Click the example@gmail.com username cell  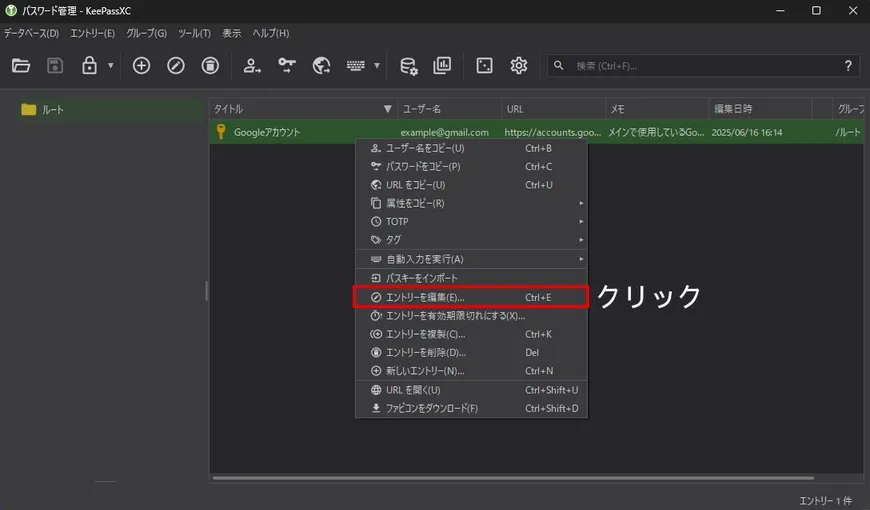pos(444,132)
